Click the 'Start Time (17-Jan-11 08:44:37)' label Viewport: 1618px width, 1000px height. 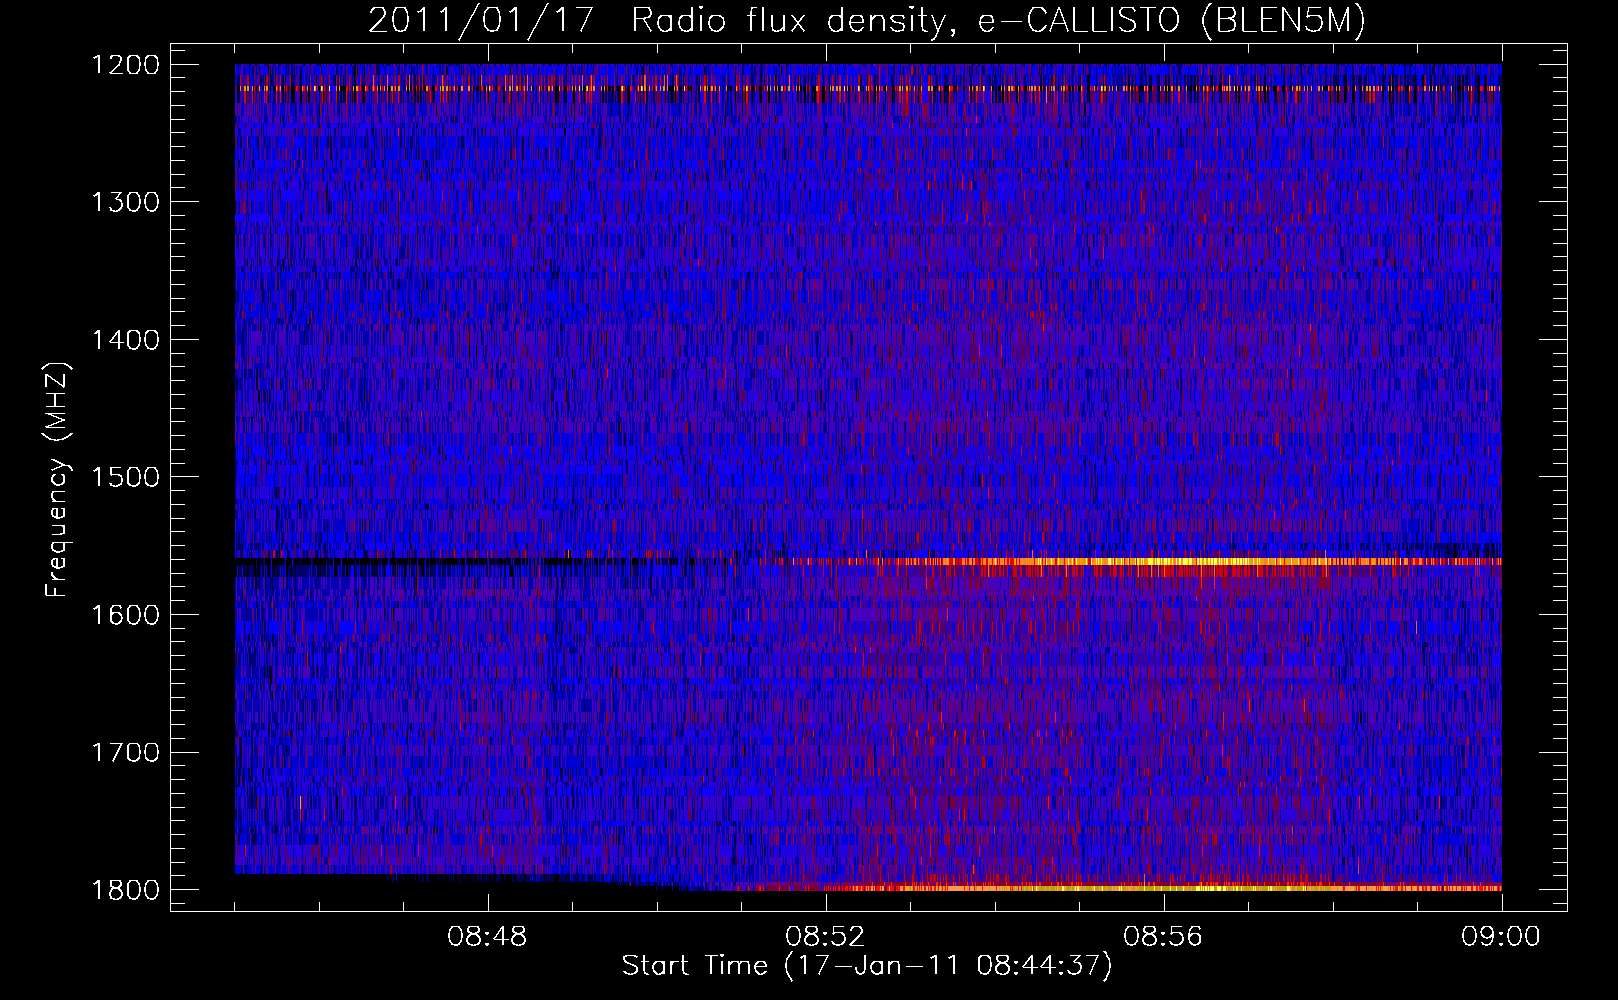point(867,966)
